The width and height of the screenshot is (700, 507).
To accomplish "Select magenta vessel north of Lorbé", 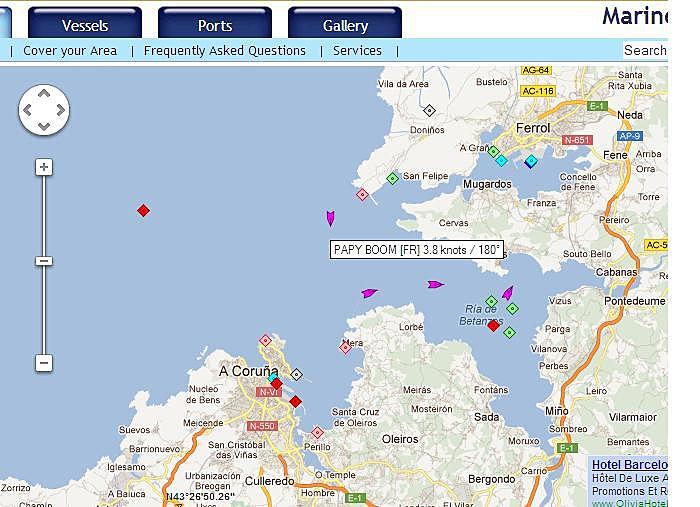I will pyautogui.click(x=369, y=293).
